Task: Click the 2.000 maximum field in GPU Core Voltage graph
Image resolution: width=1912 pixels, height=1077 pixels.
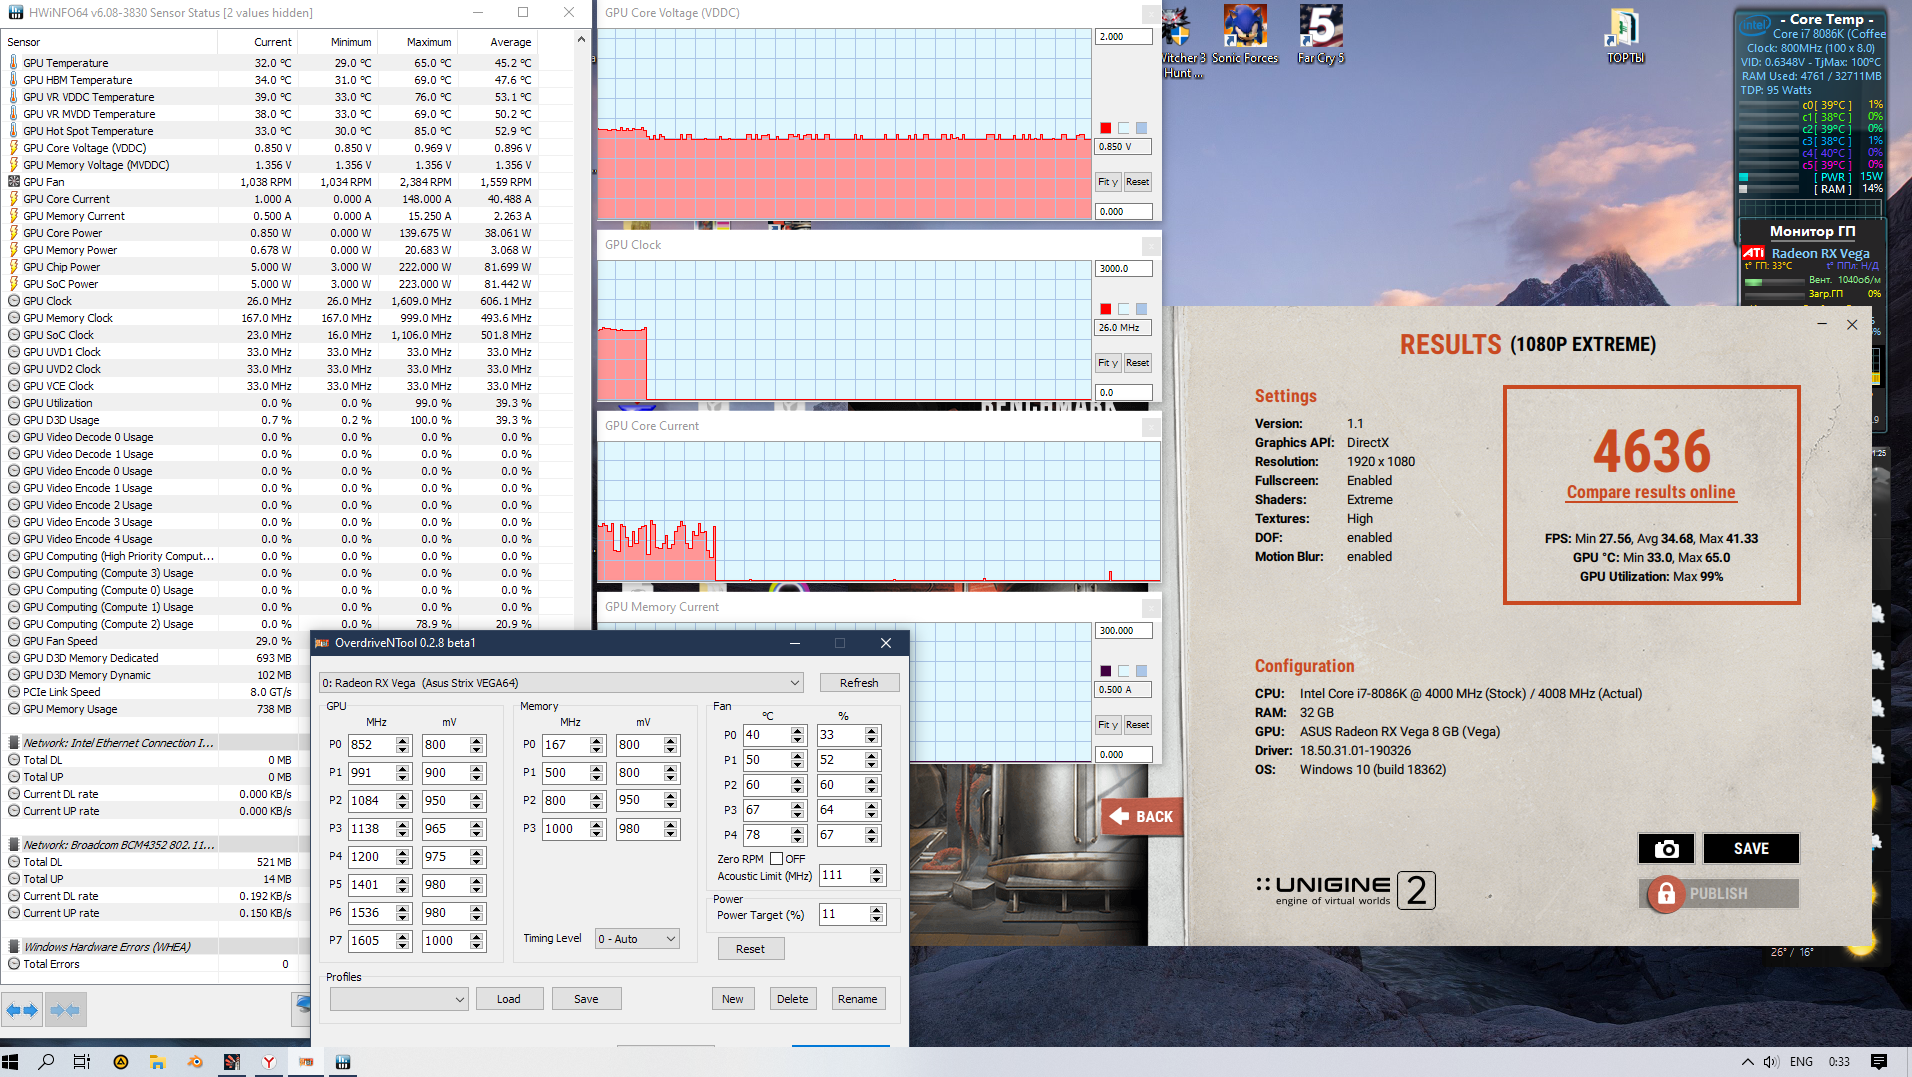Action: [x=1124, y=37]
